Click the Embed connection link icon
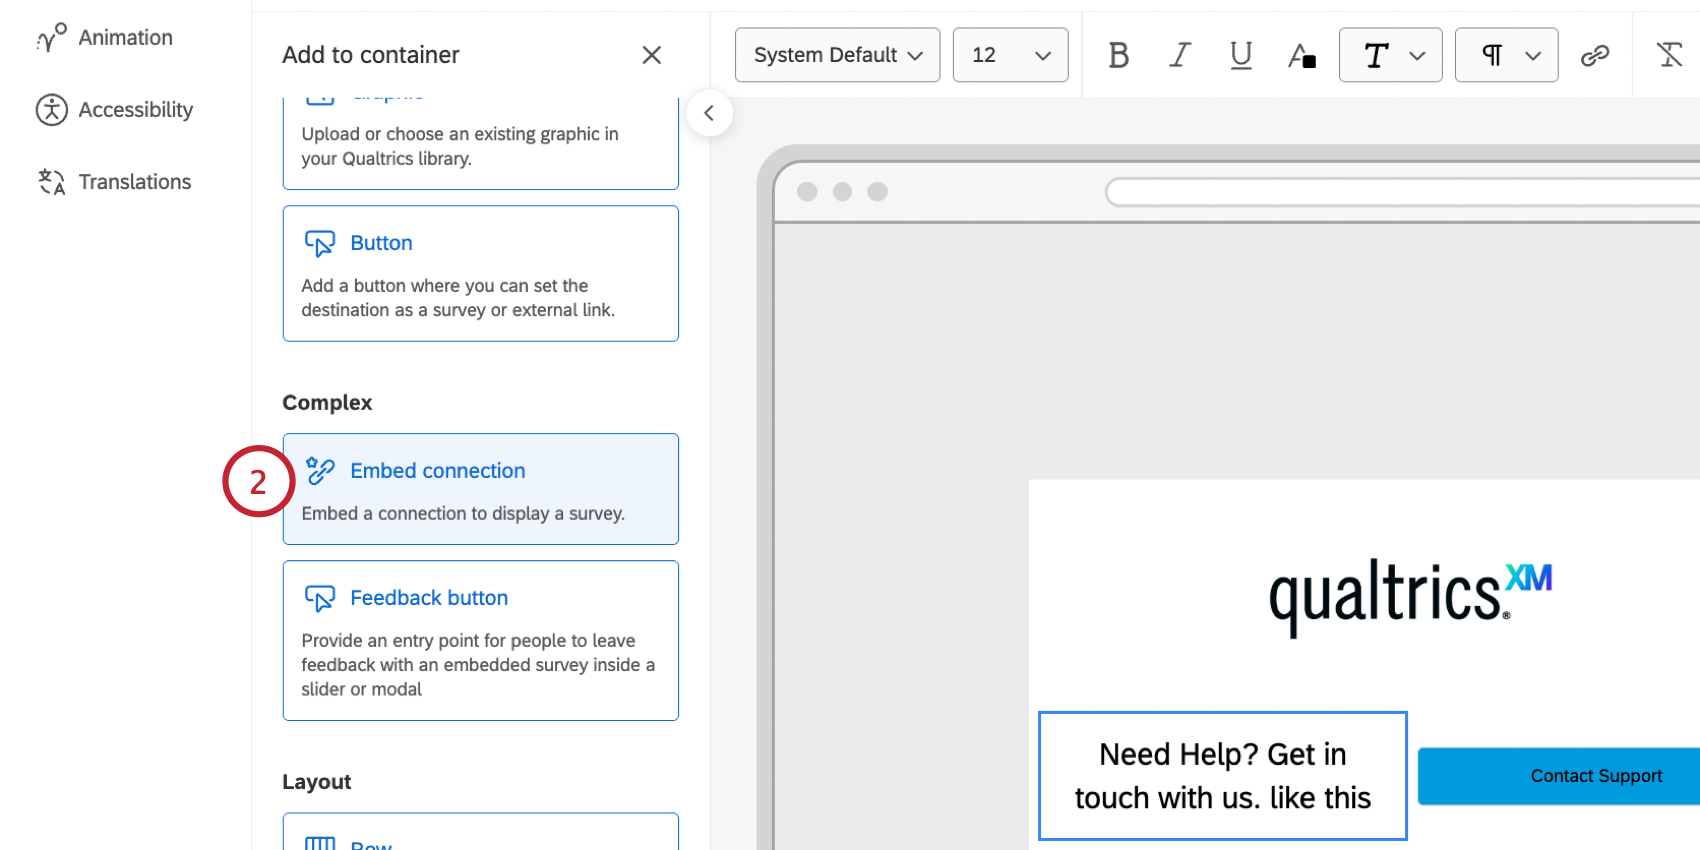Screen dimensions: 1700x850 click(320, 471)
